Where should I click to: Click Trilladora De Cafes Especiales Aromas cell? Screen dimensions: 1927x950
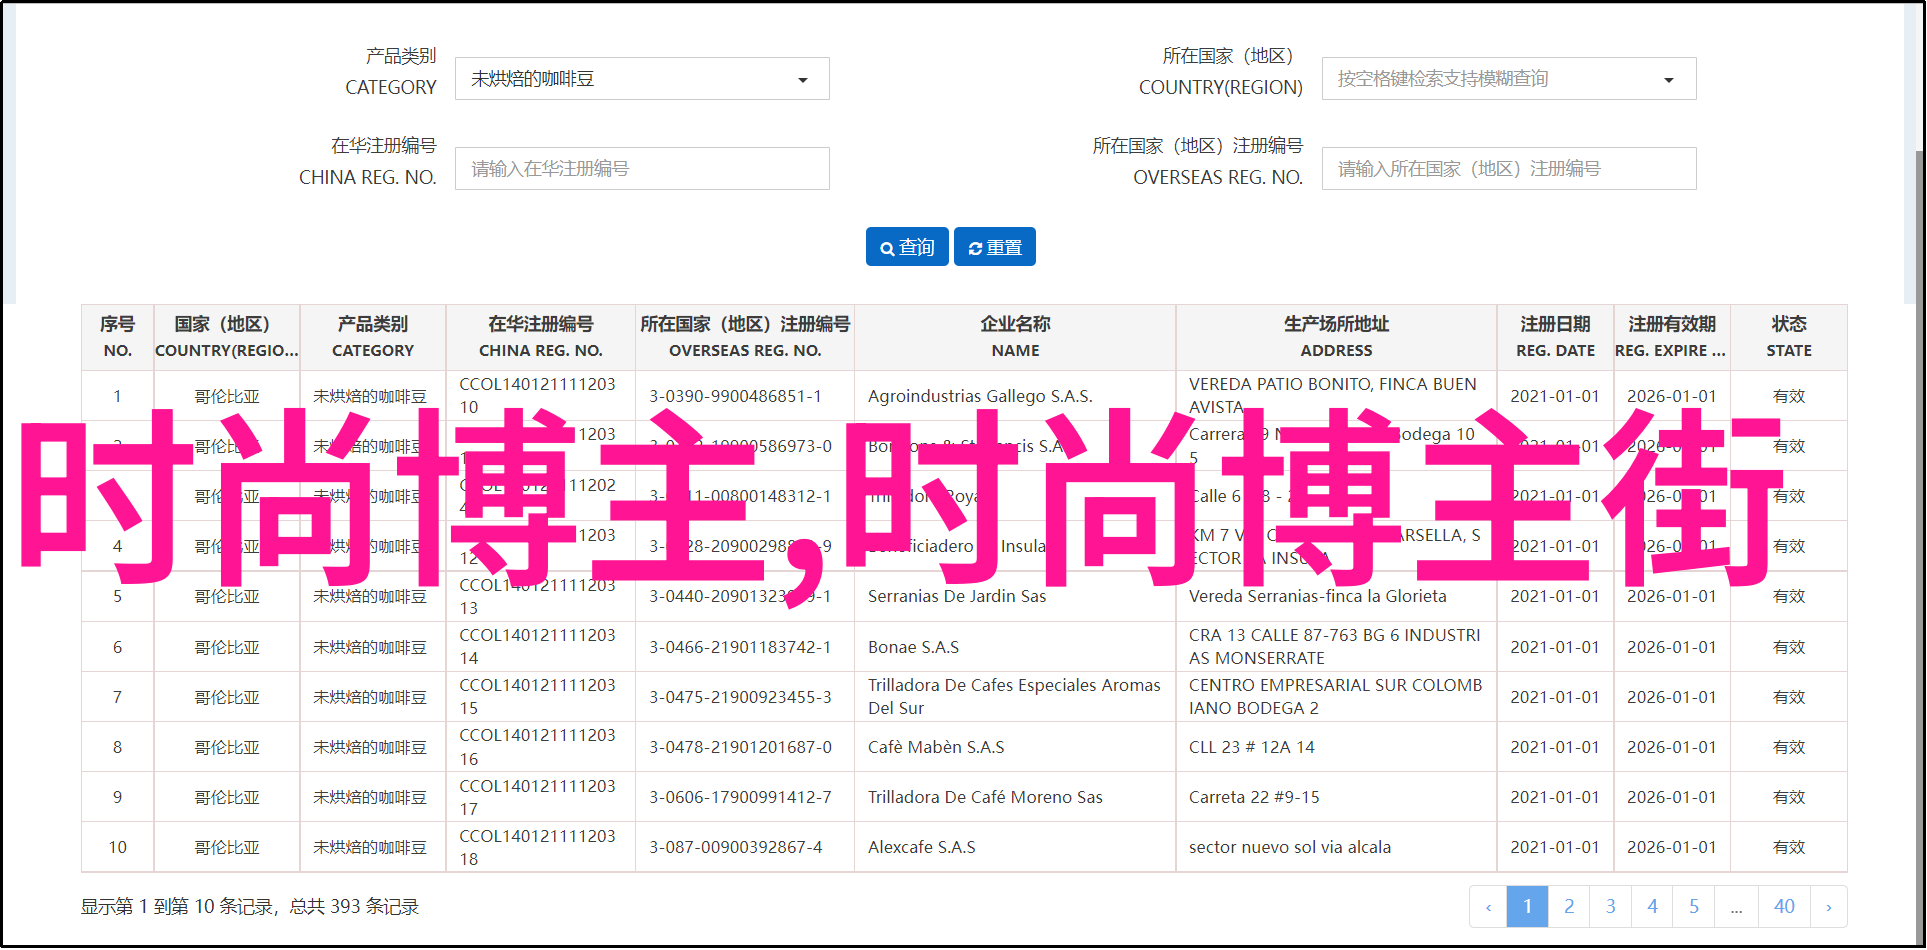tap(1014, 696)
